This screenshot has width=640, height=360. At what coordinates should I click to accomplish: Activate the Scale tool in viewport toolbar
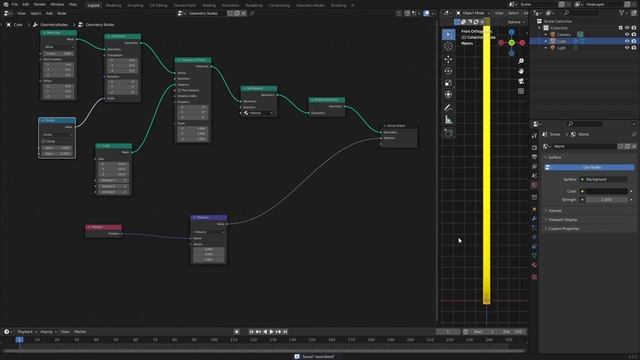[448, 83]
